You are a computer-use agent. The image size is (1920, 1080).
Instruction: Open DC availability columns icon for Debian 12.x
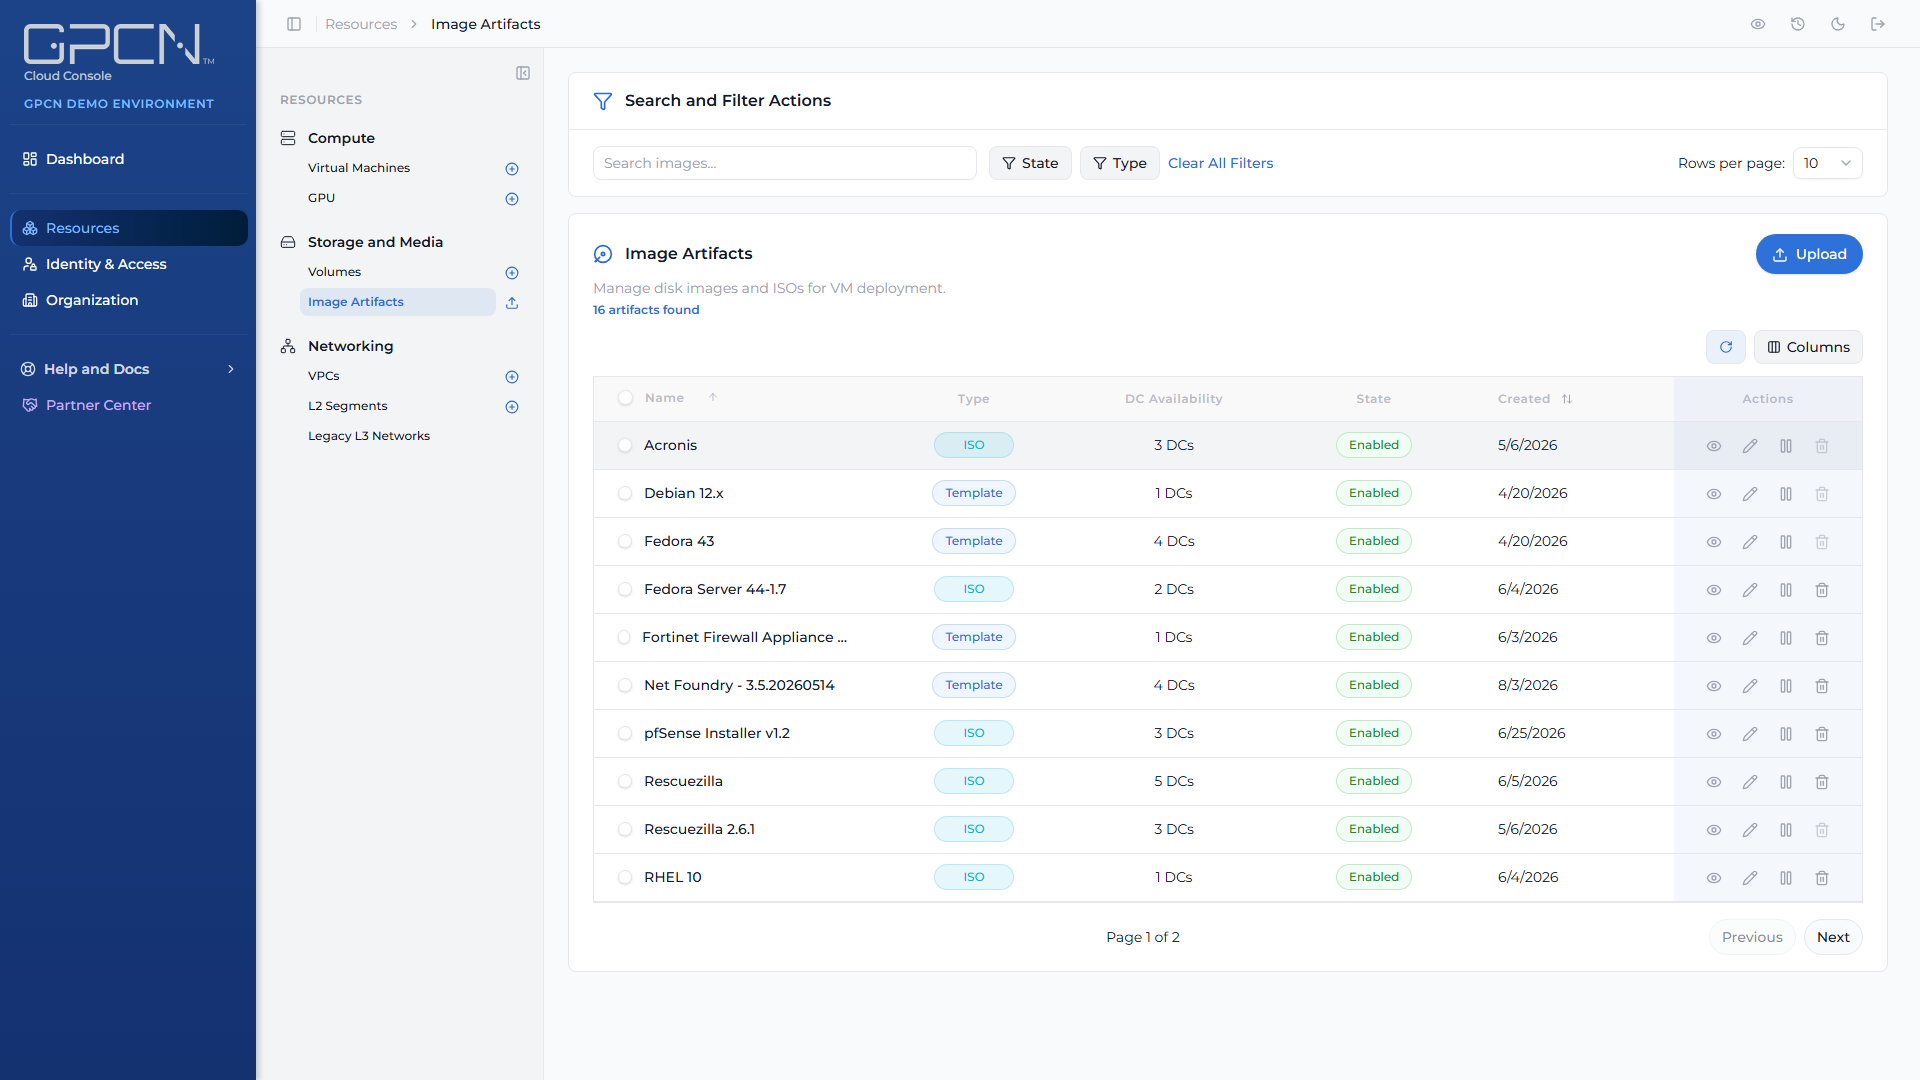pyautogui.click(x=1786, y=494)
